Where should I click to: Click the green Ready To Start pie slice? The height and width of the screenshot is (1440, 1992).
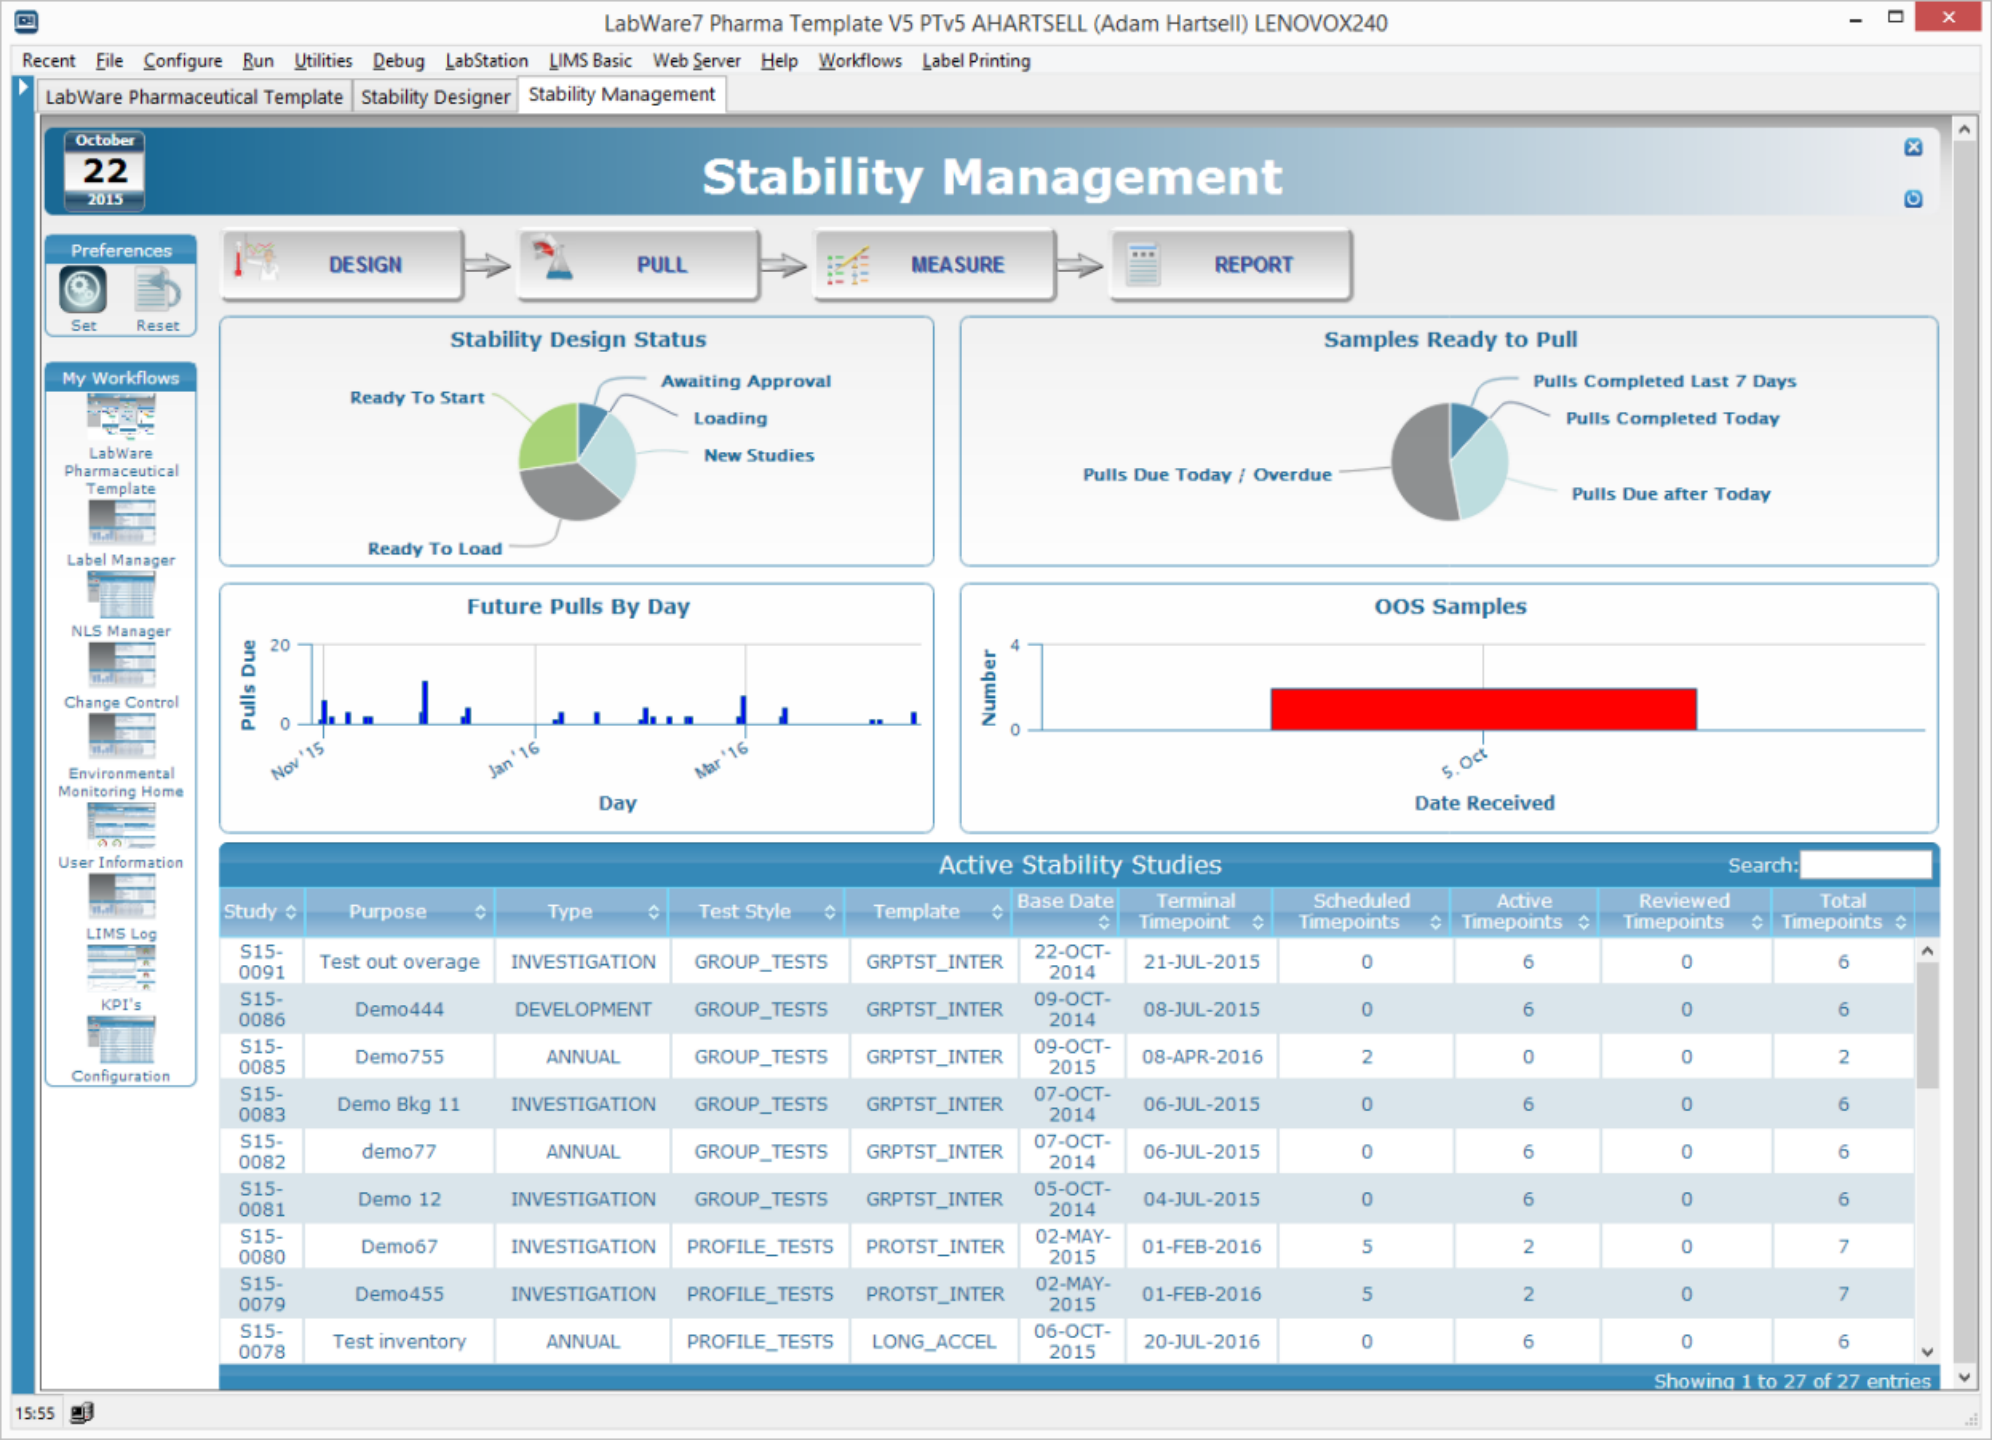coord(548,436)
